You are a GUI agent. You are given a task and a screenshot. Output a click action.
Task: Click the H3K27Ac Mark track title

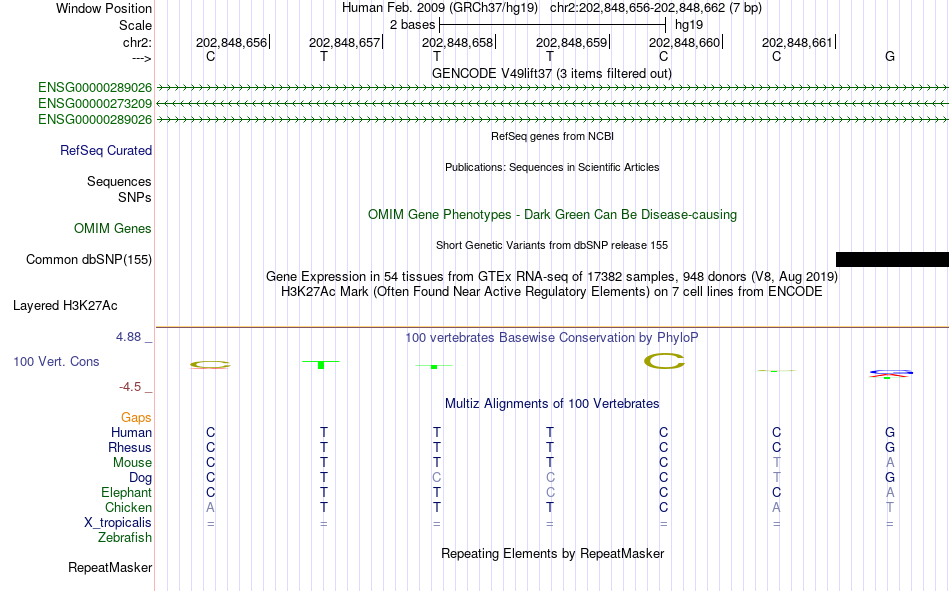pos(552,292)
